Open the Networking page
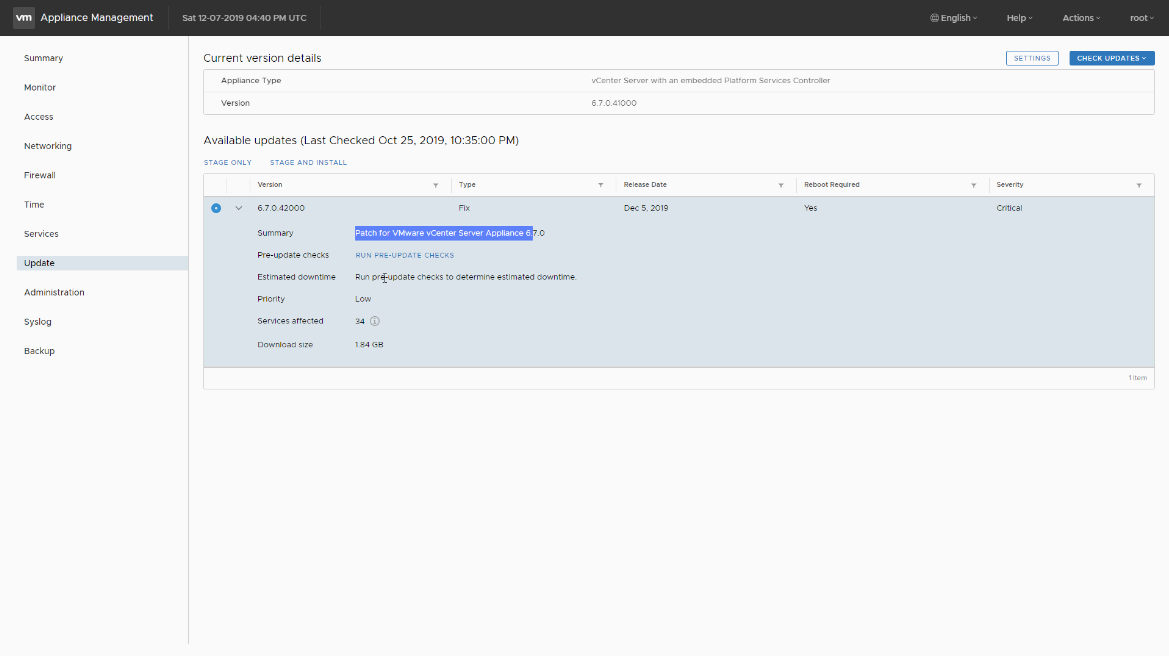Screen dimensions: 1169x656 (48, 146)
